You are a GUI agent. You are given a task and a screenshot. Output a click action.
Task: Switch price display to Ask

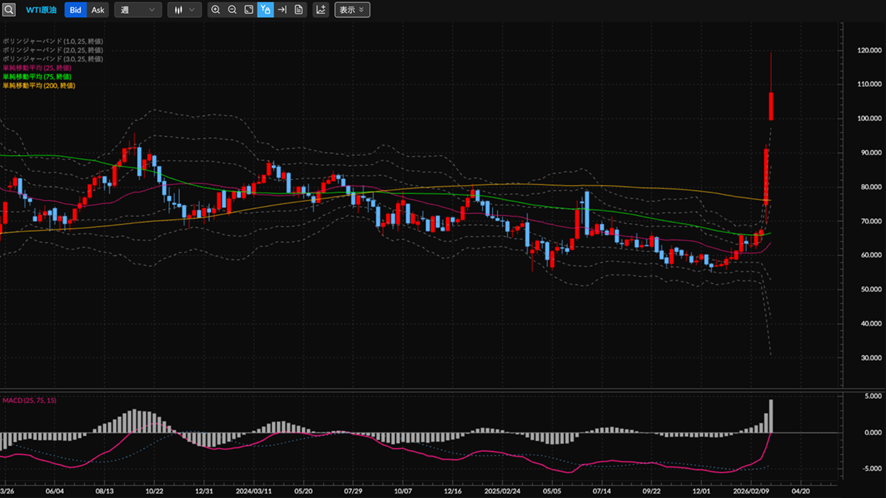pos(98,10)
